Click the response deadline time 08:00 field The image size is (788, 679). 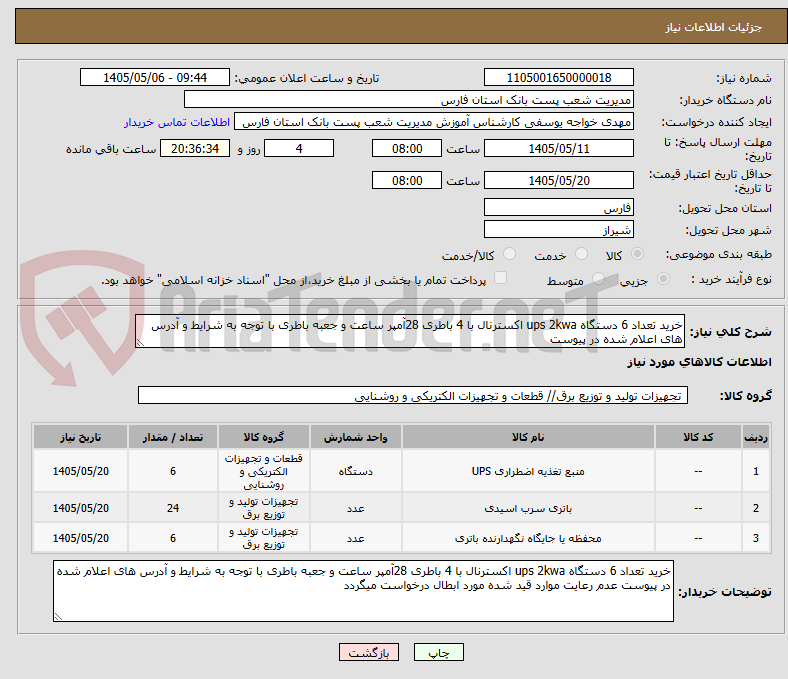click(x=407, y=148)
